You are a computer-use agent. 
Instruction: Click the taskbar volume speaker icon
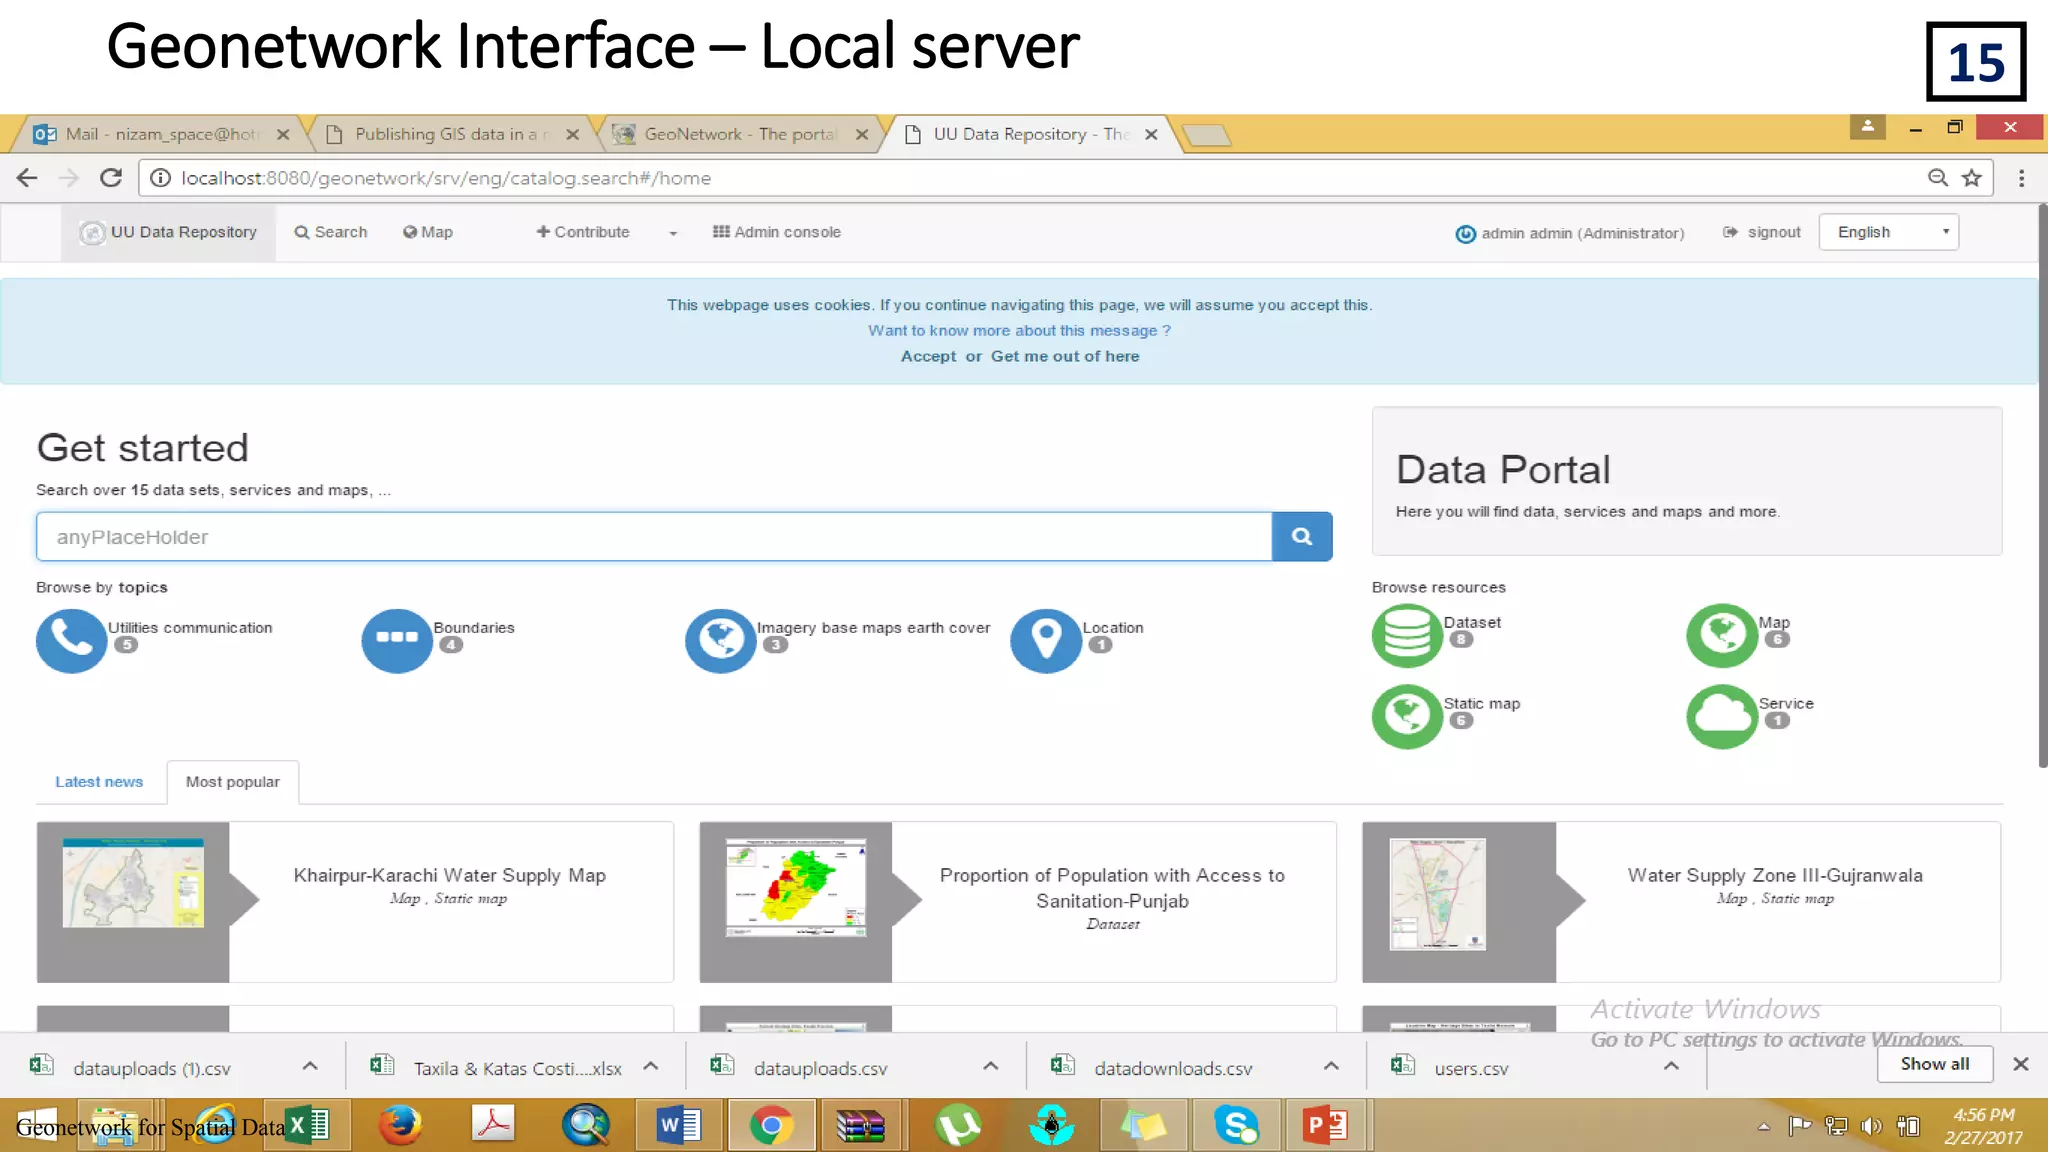tap(1871, 1127)
